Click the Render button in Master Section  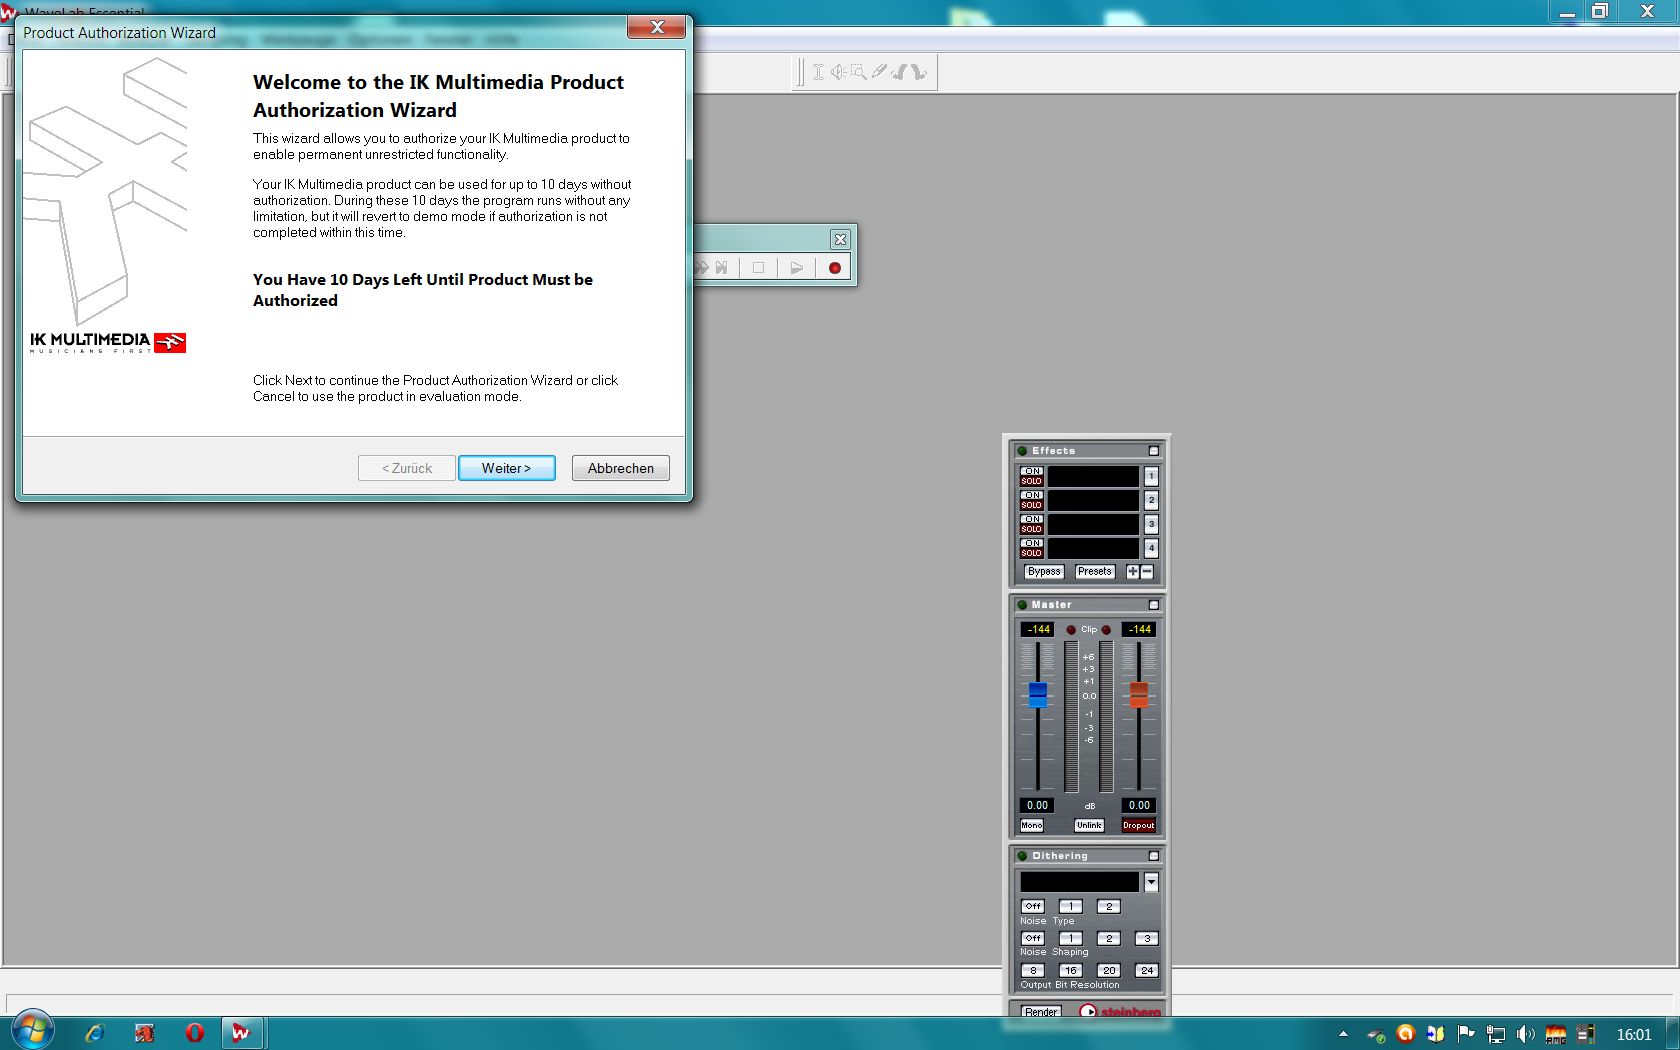pyautogui.click(x=1041, y=1011)
